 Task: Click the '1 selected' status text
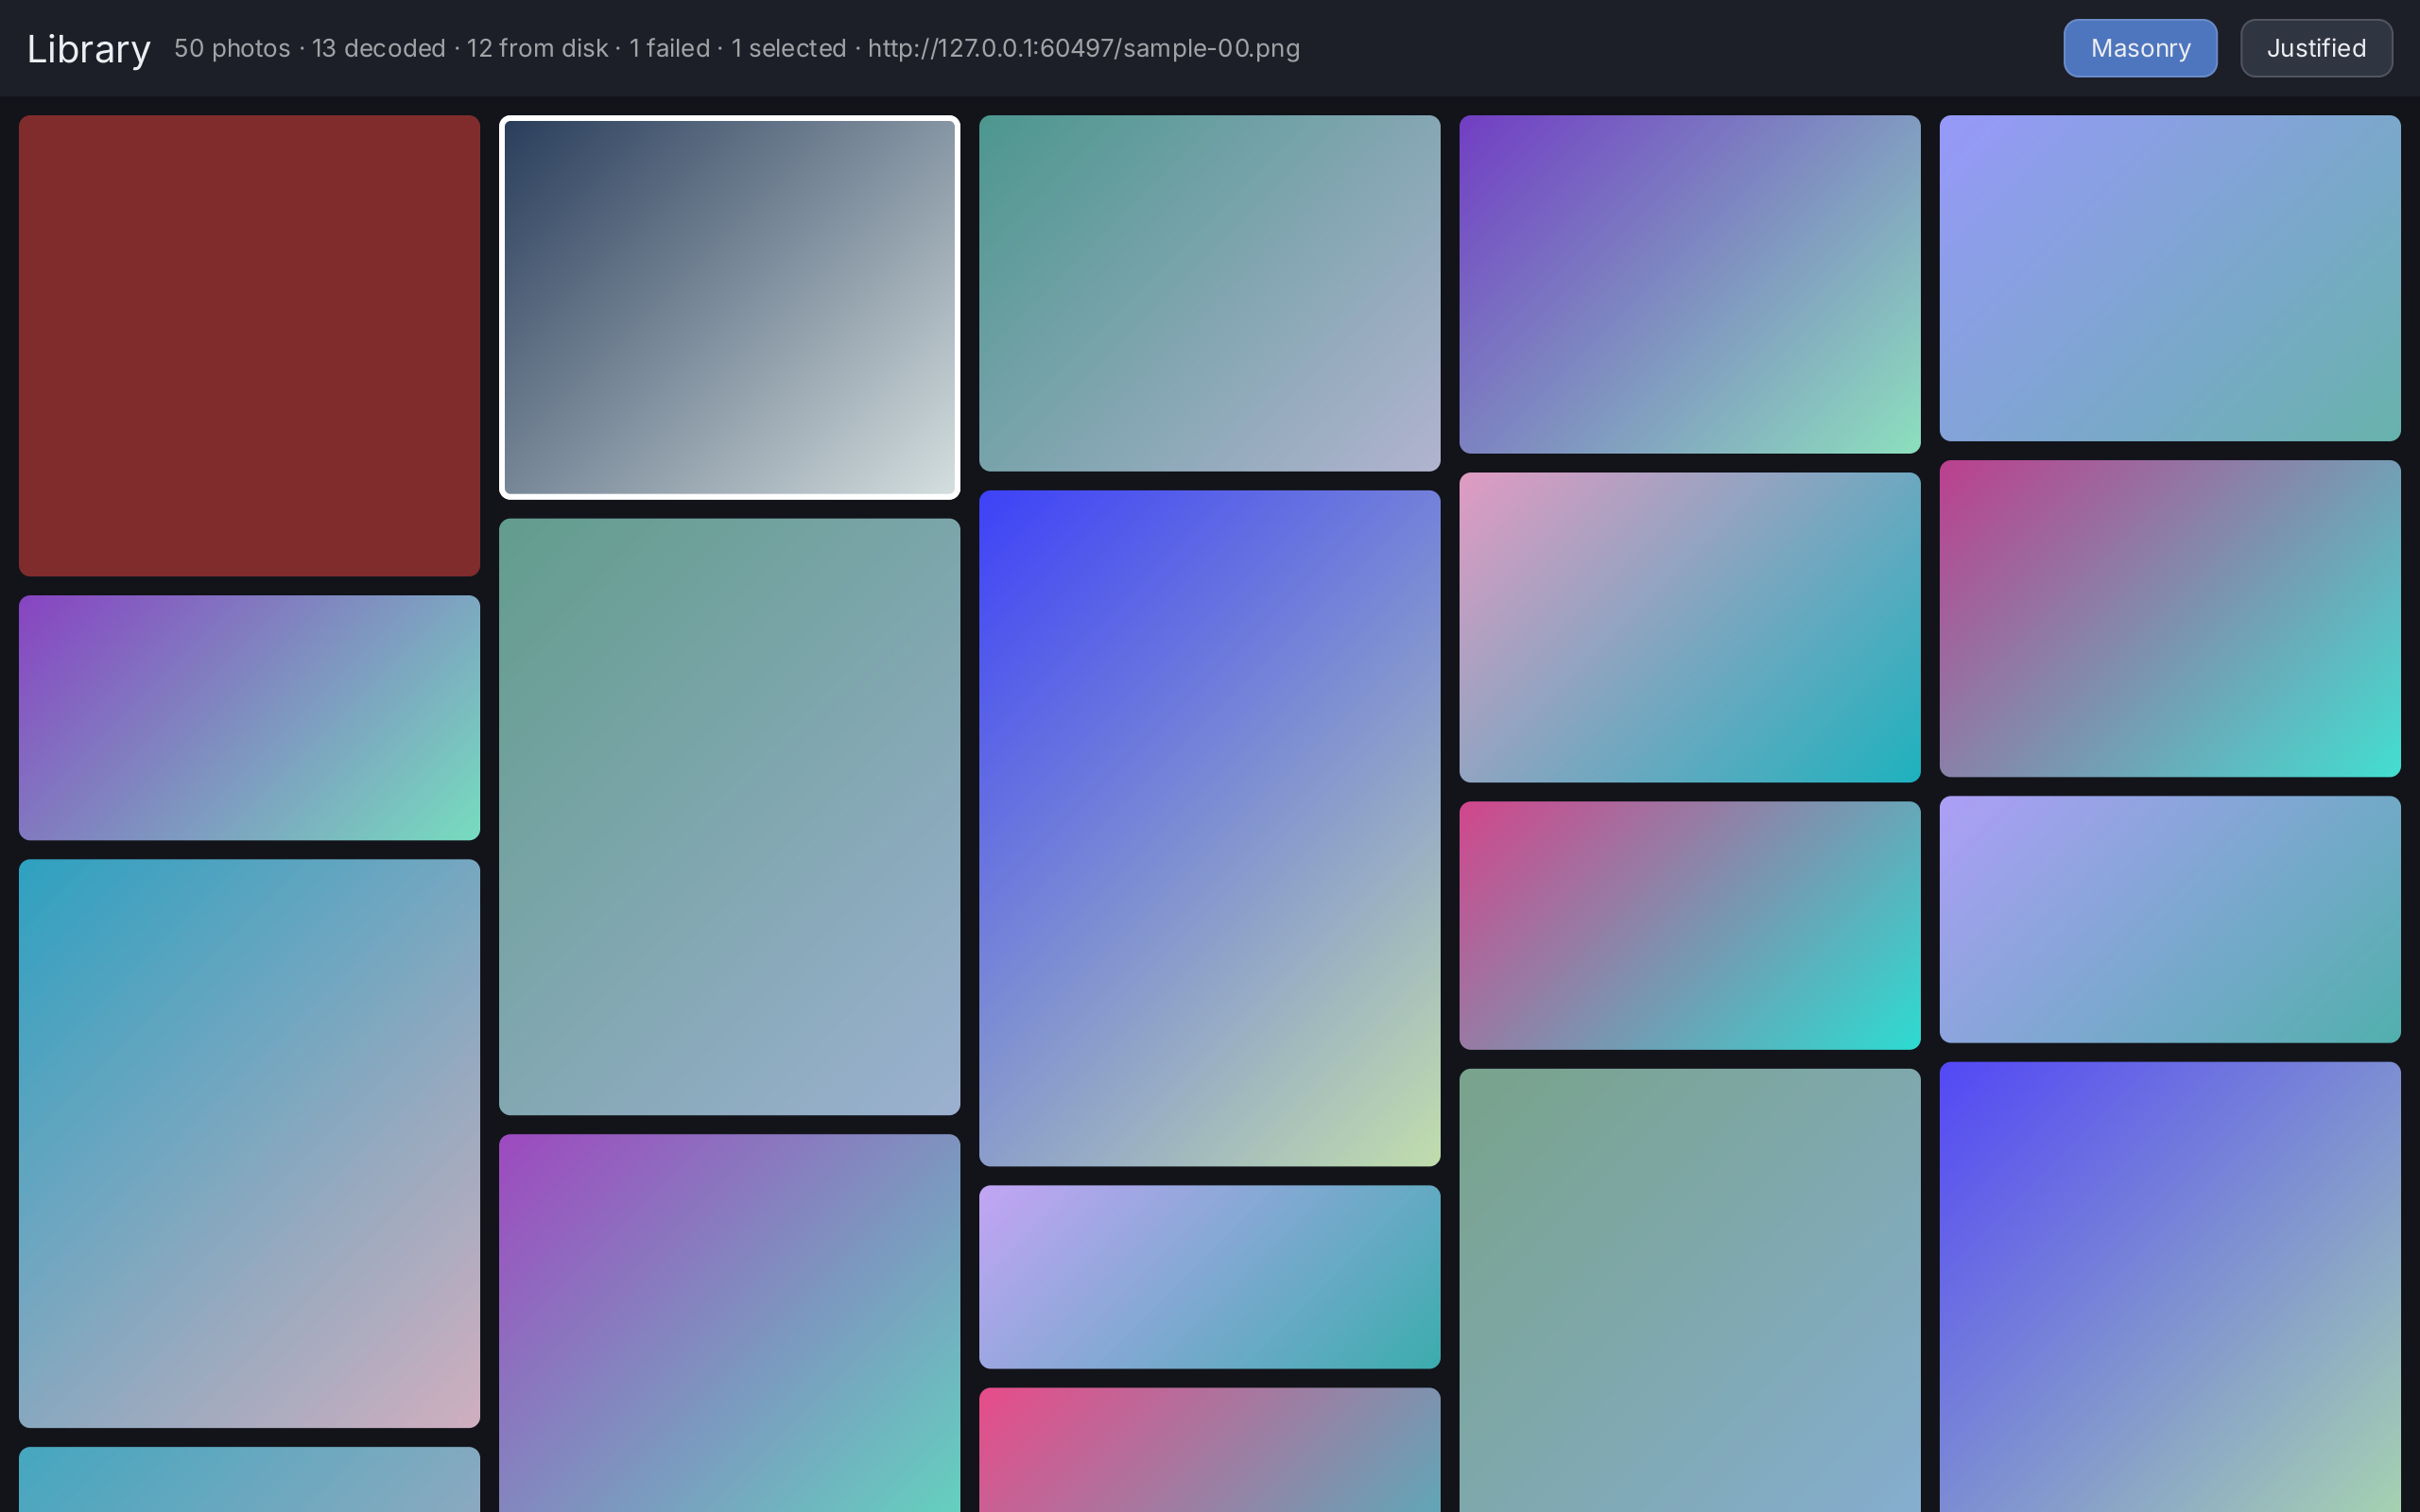pos(789,48)
